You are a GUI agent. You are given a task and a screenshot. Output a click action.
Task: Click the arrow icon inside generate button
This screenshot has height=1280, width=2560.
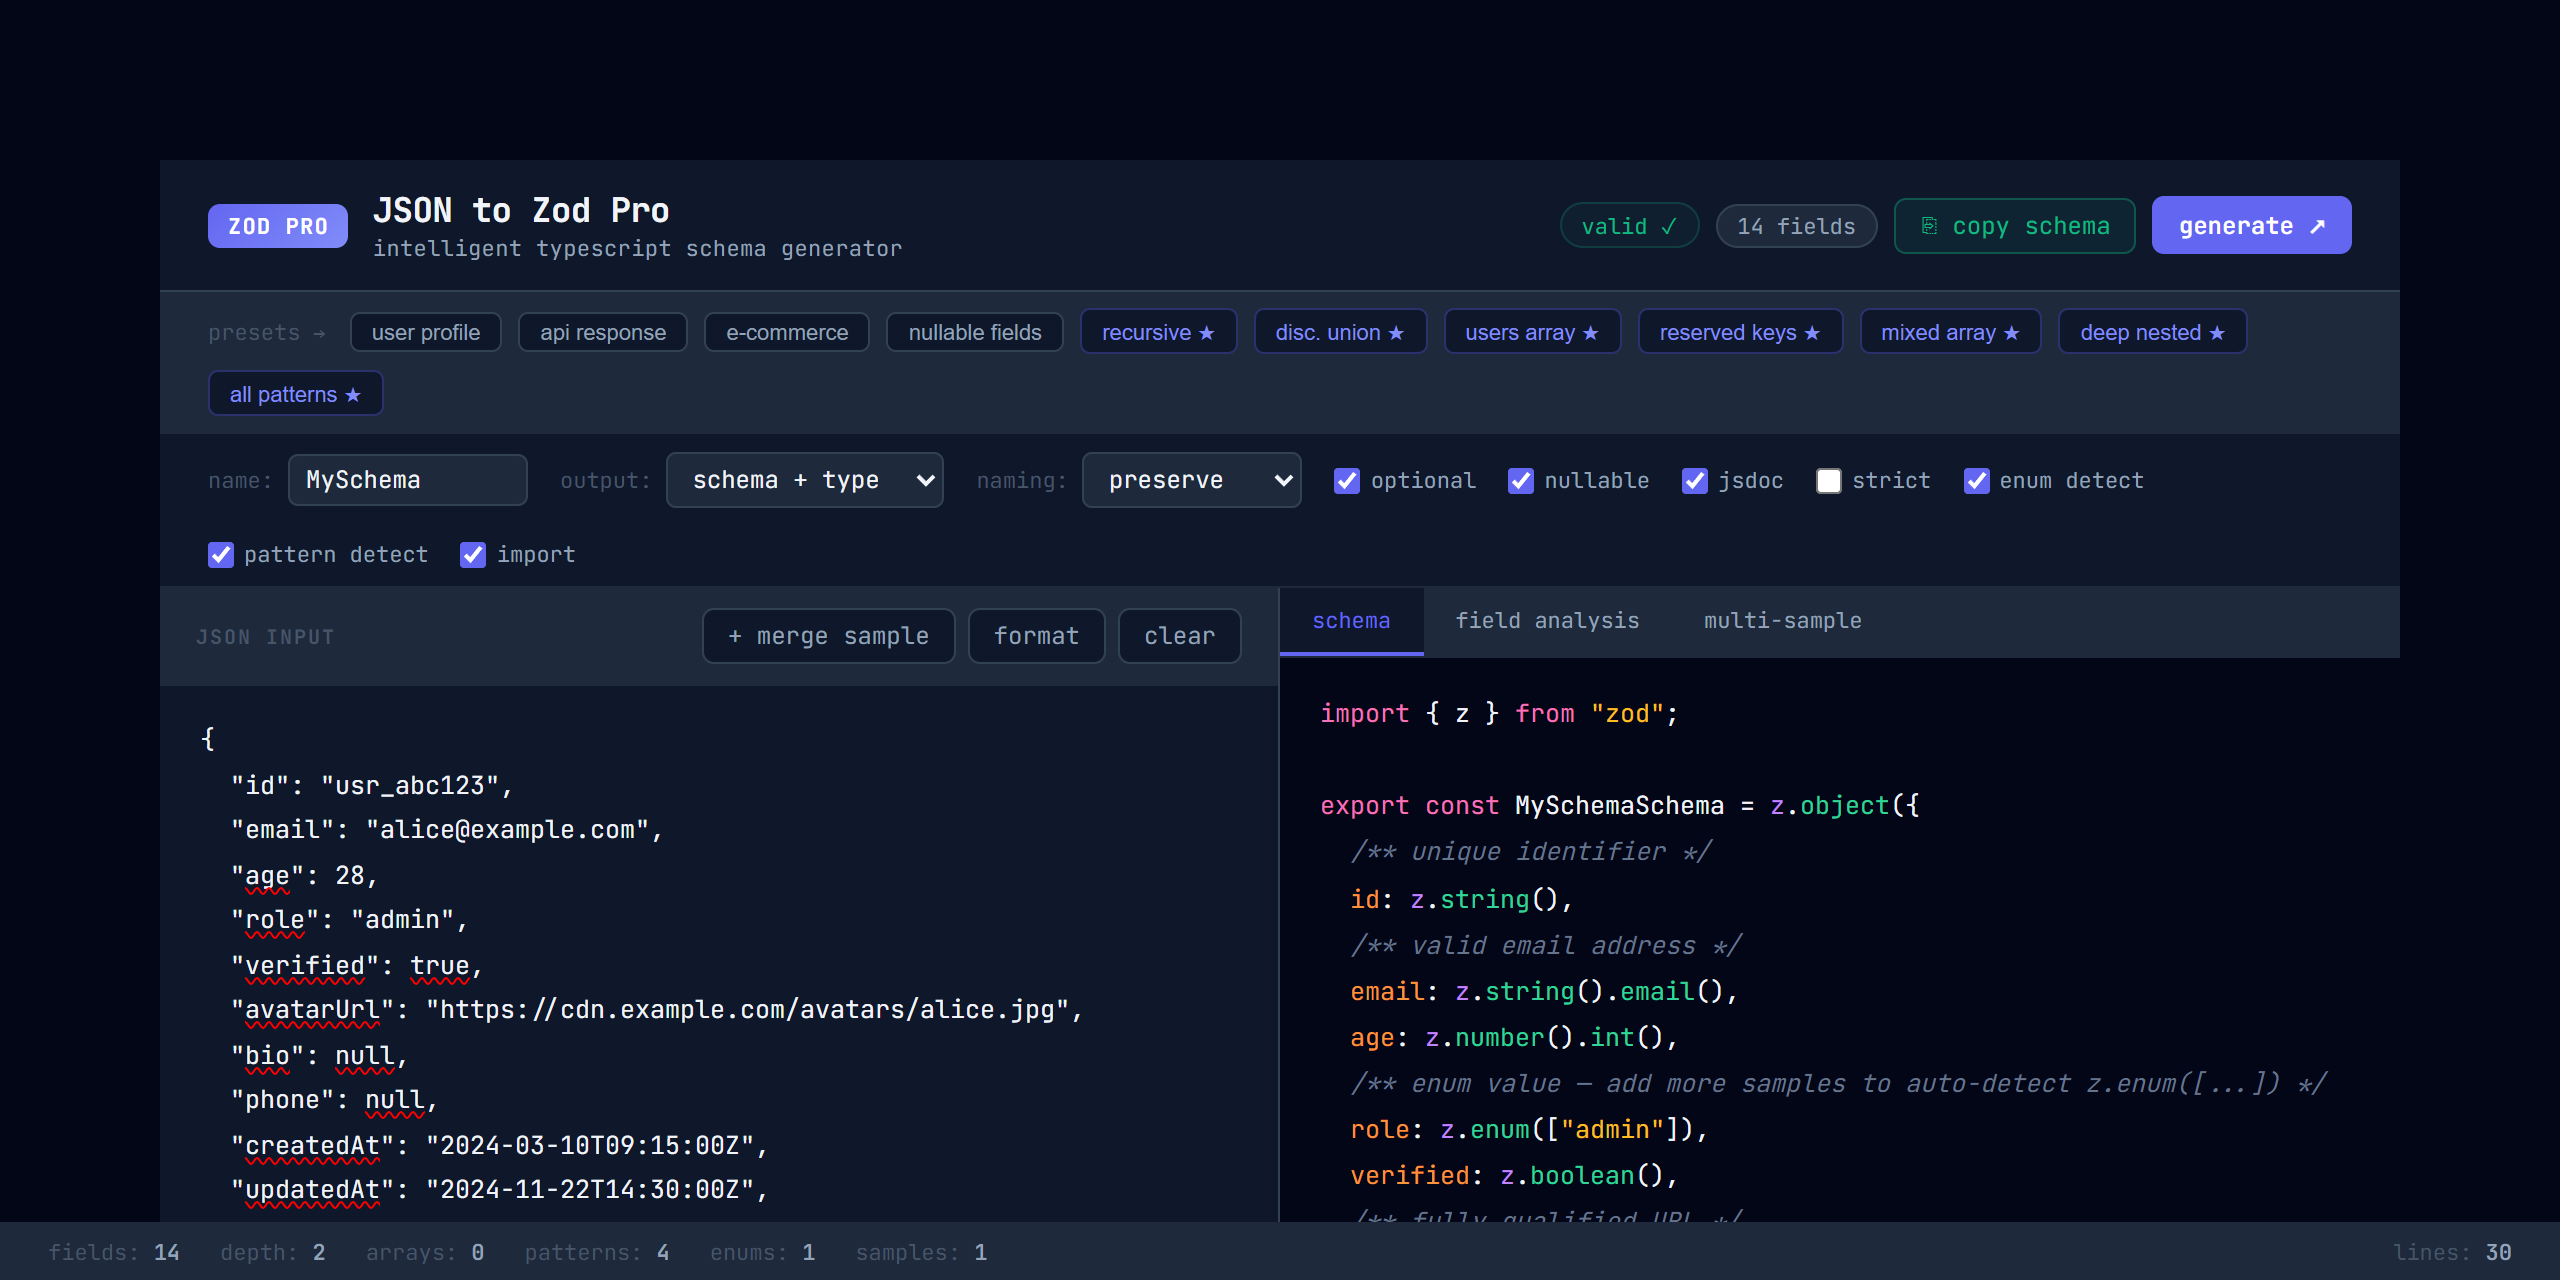click(2318, 226)
